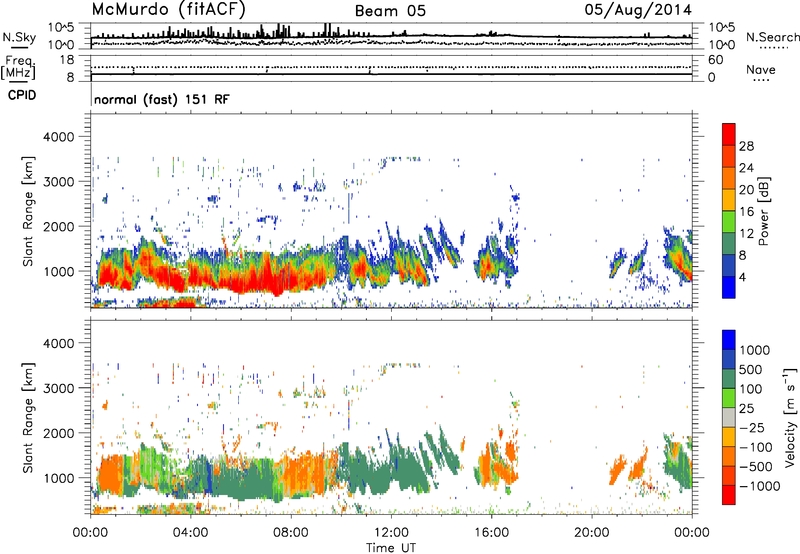Click the 100 label on velocity colorbar
The width and height of the screenshot is (800, 554).
[751, 389]
